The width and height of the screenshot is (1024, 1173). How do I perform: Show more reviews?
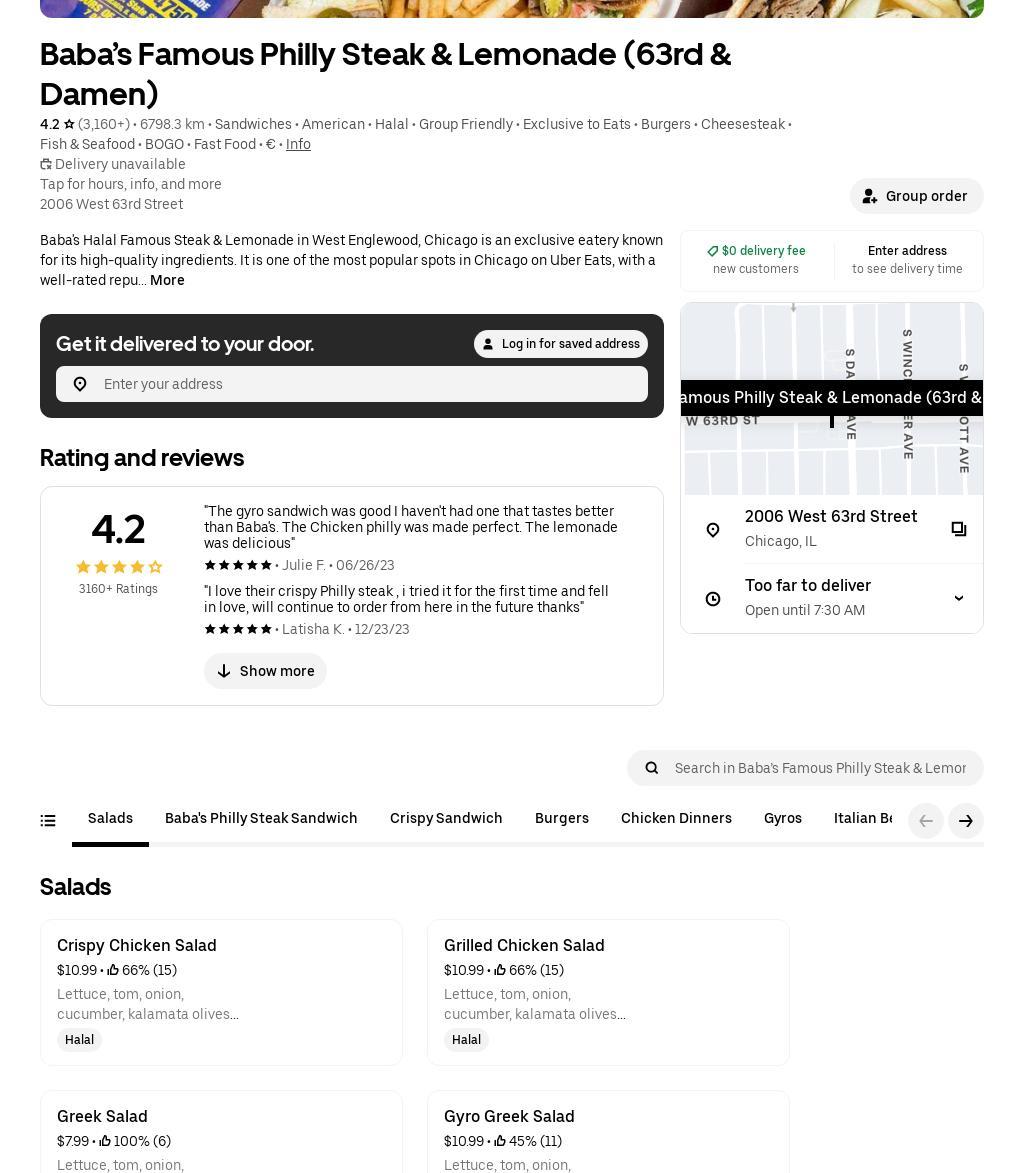265,671
